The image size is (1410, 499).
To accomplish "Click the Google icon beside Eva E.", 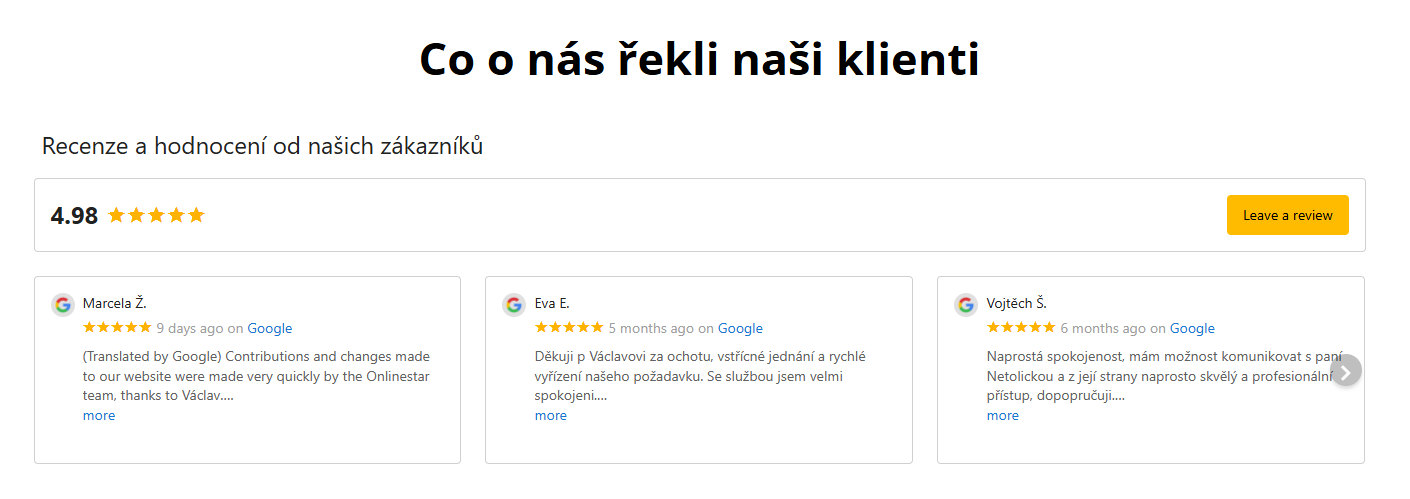I will [514, 305].
